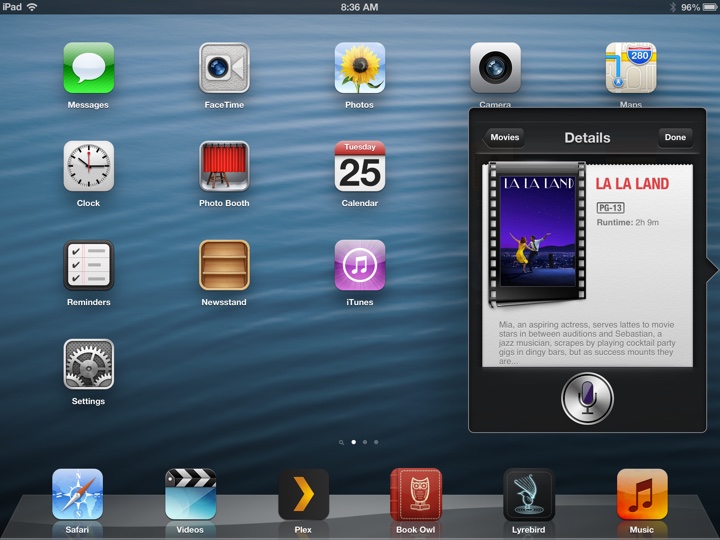Open the Messages app
This screenshot has width=720, height=540.
point(89,68)
